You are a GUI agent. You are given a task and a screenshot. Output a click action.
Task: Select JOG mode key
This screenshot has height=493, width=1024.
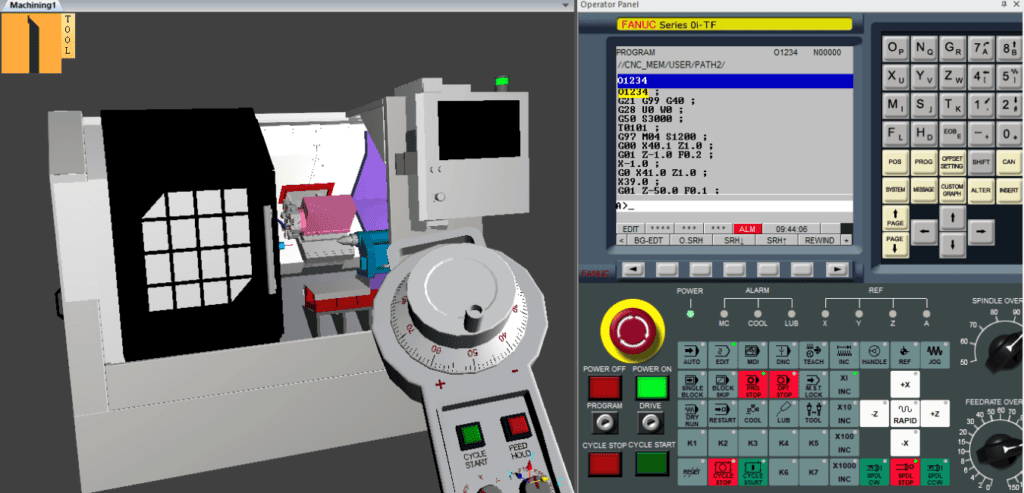[x=935, y=355]
